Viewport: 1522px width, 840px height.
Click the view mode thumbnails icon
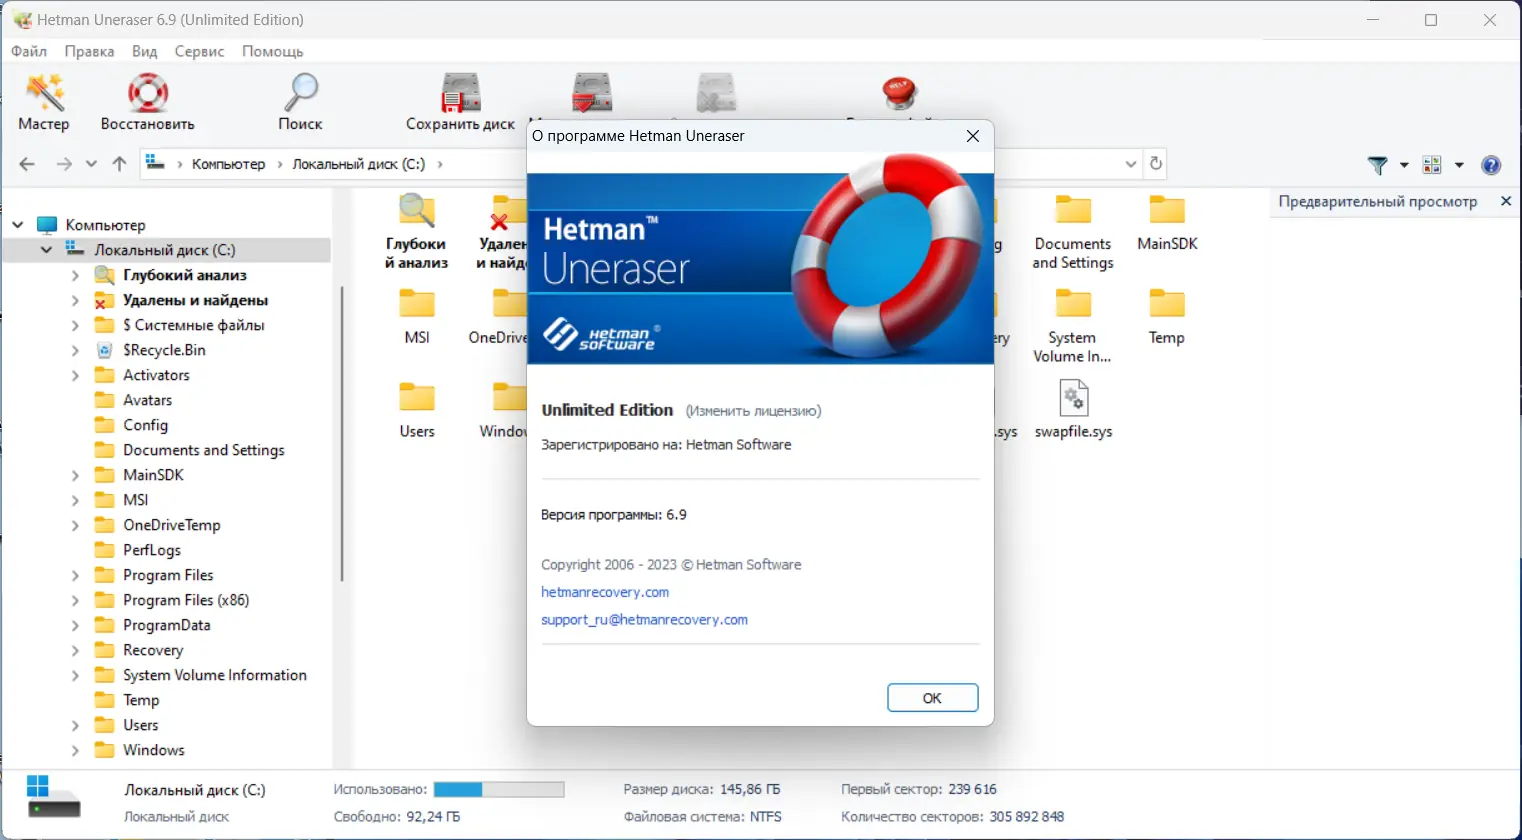click(1433, 164)
